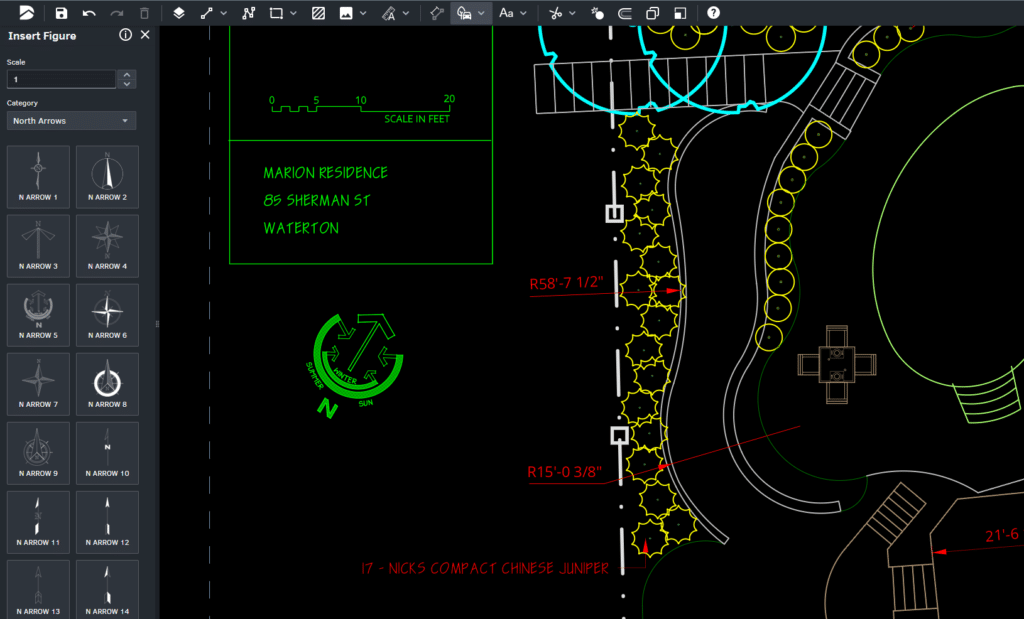The width and height of the screenshot is (1024, 619).
Task: Increase Scale using the stepper arrow
Action: coord(127,74)
